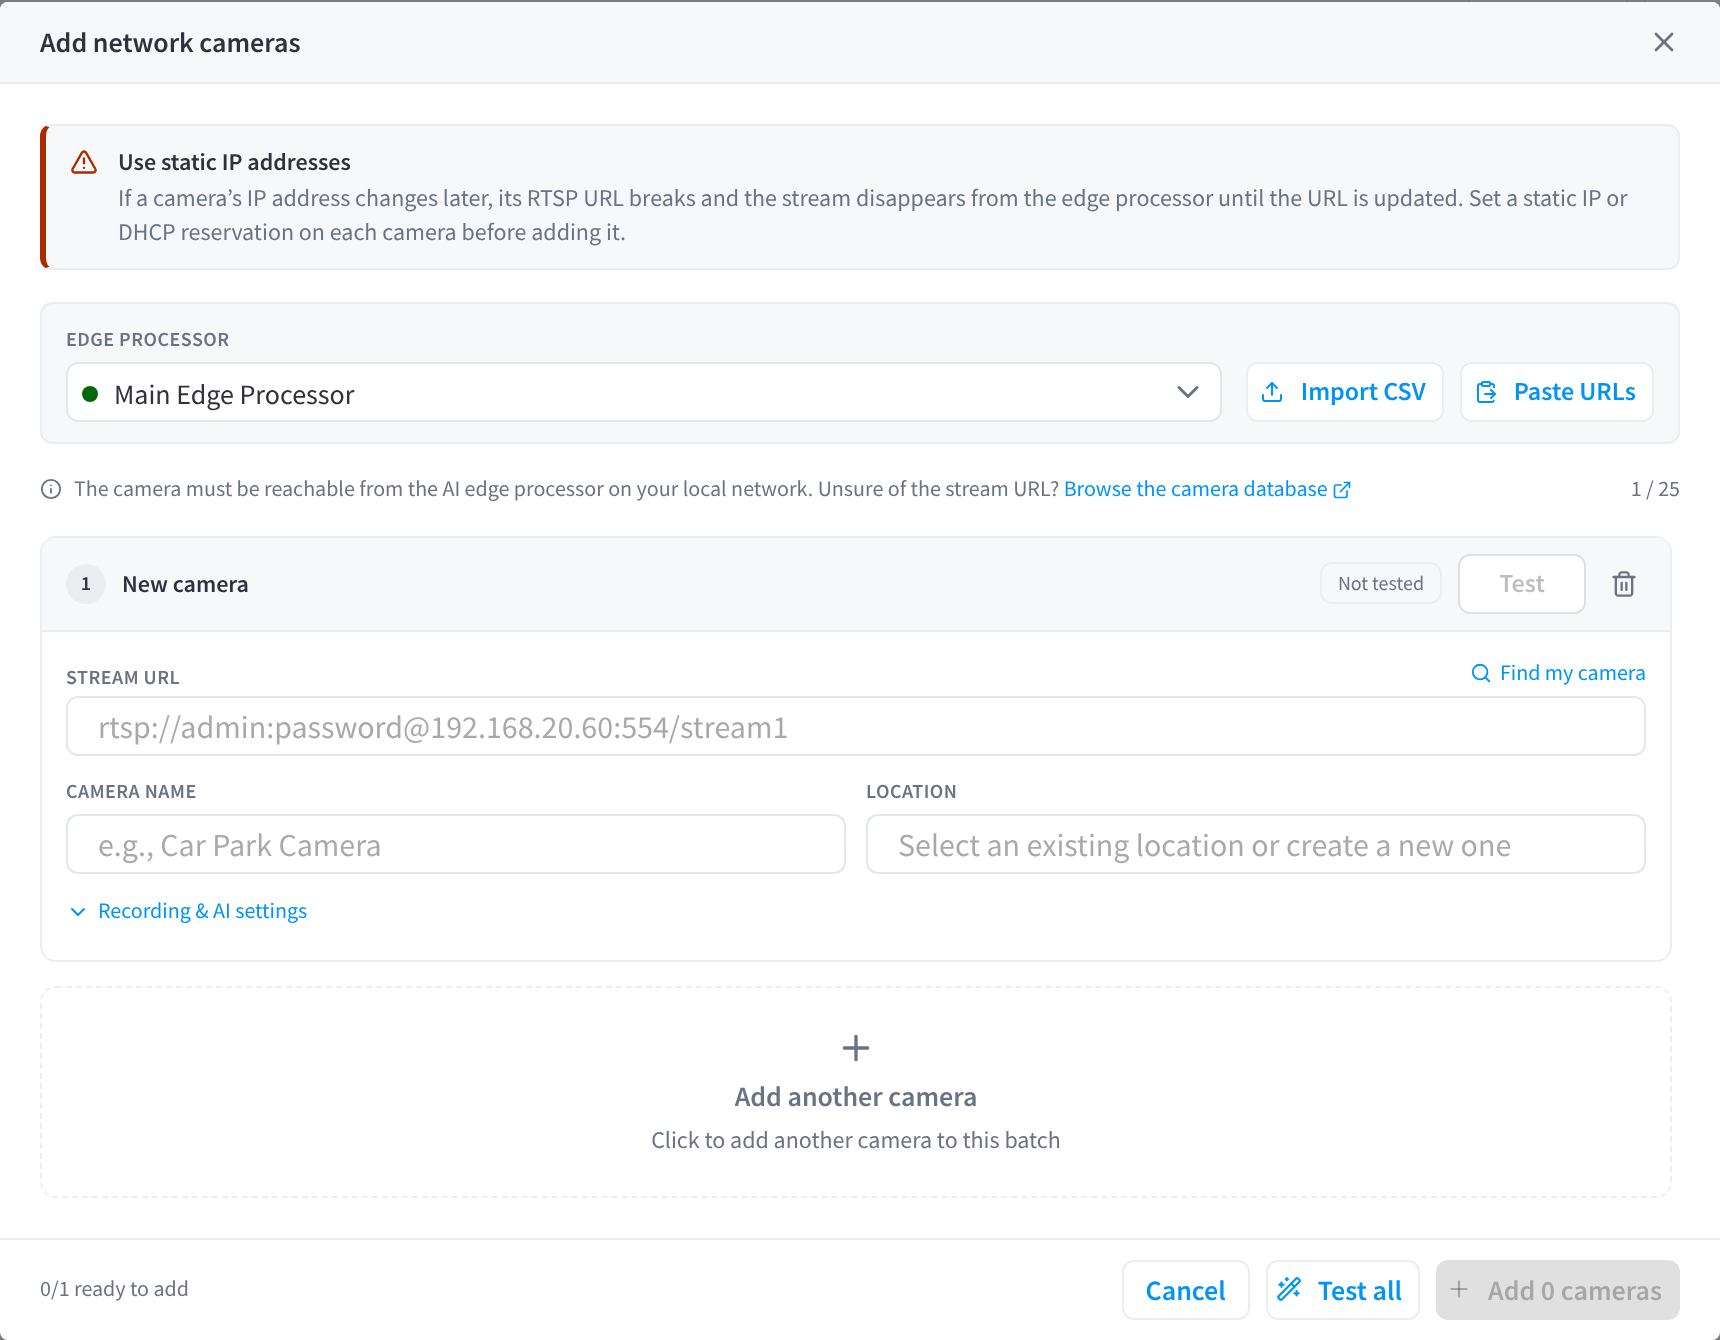Click the Use static IP addresses heading

234,162
